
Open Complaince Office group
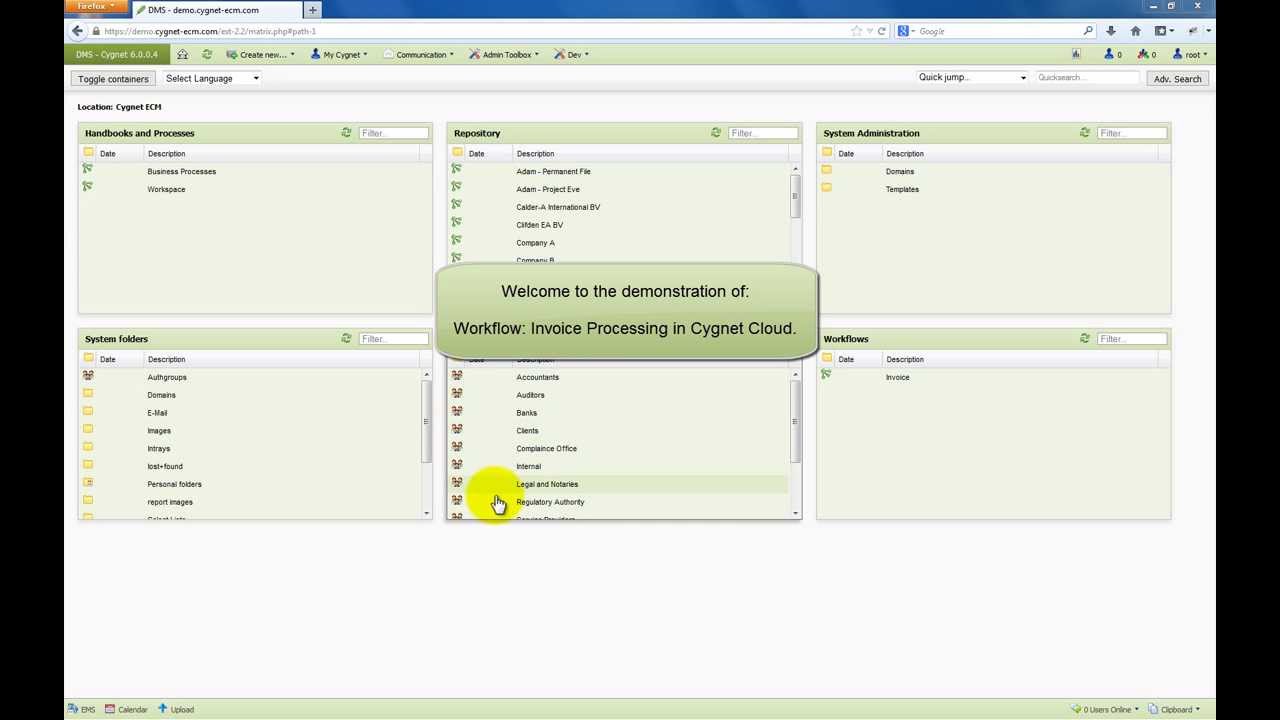[546, 449]
